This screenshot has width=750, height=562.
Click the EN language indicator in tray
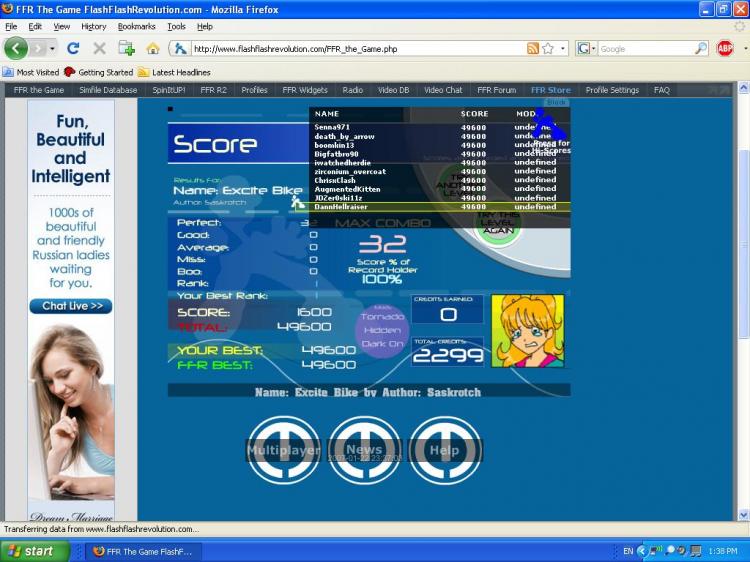point(628,551)
